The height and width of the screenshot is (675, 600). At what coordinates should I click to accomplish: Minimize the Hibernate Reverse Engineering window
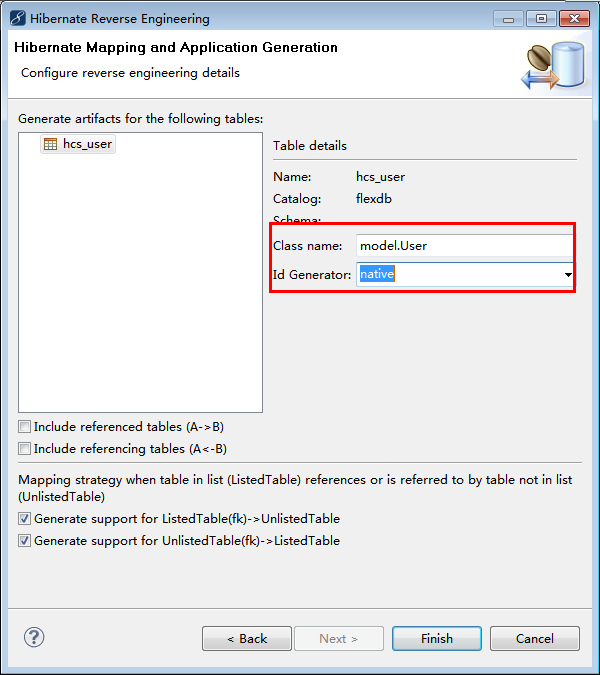[508, 19]
